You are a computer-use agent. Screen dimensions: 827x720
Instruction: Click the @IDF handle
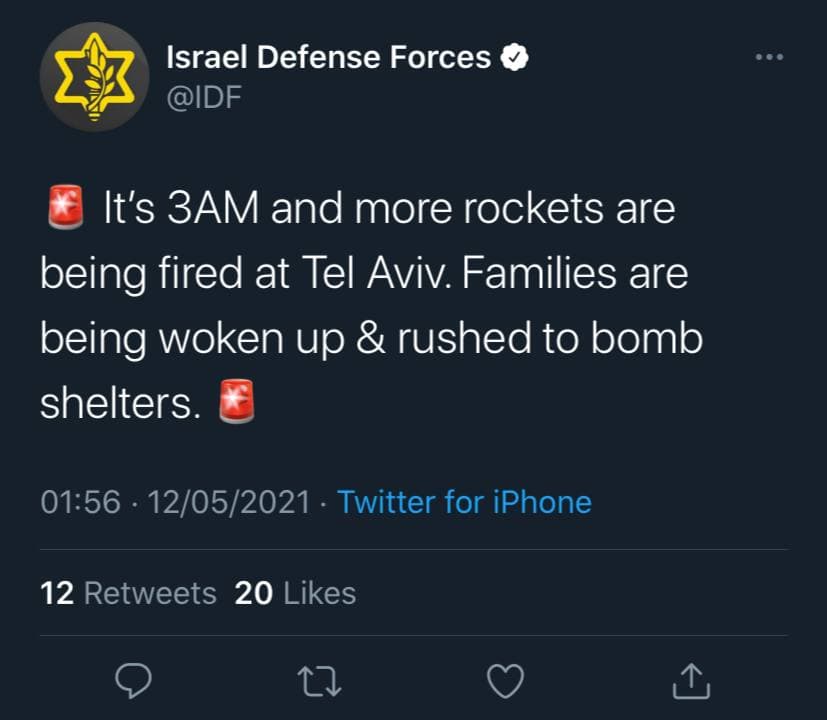[x=203, y=97]
